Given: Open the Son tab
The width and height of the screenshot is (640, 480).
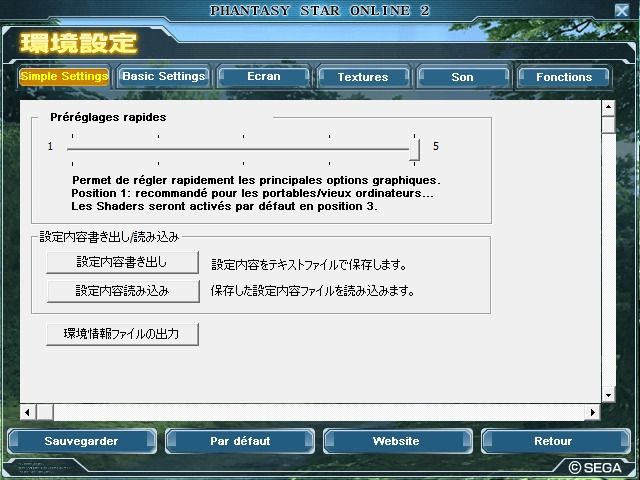Looking at the screenshot, I should tap(462, 77).
